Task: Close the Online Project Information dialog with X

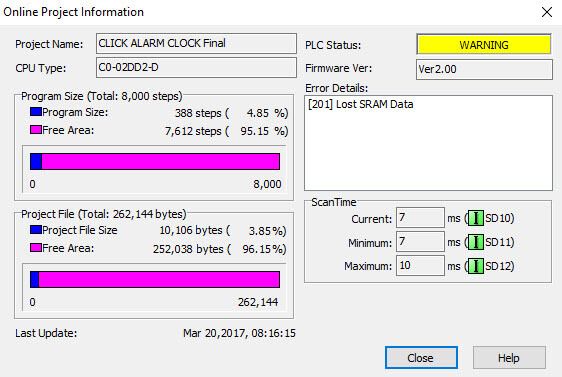Action: [x=547, y=12]
